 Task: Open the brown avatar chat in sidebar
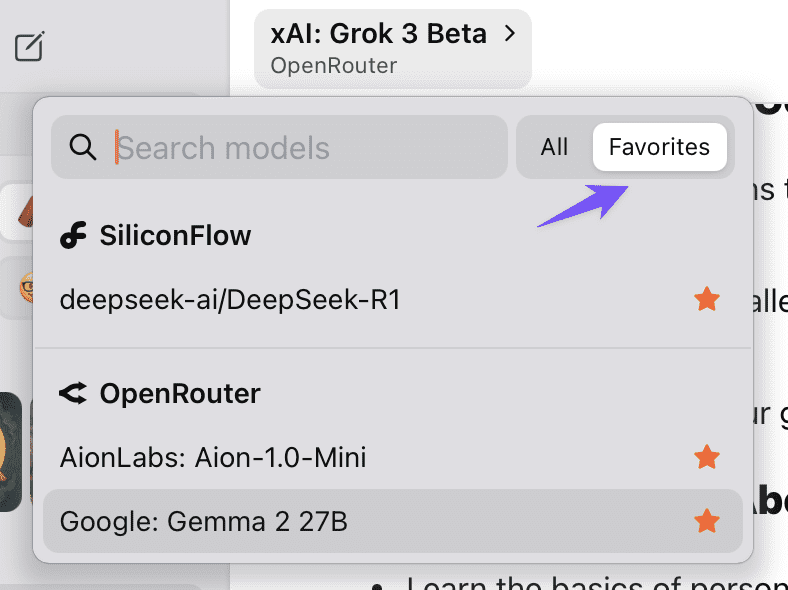click(x=26, y=211)
